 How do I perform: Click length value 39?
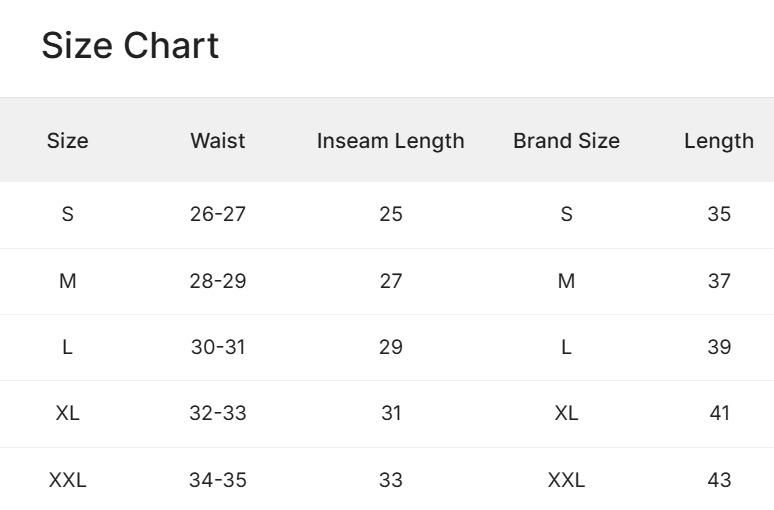click(719, 347)
